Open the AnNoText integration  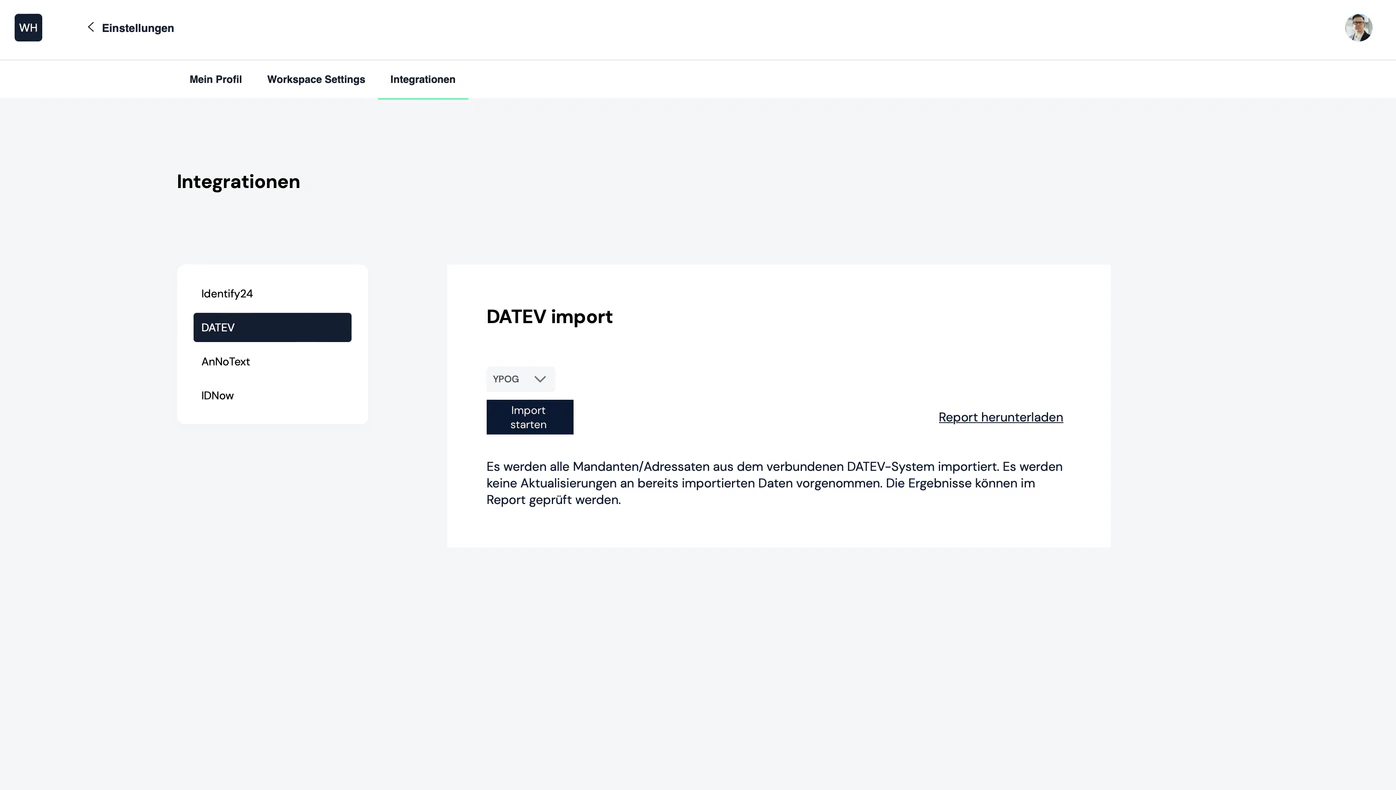272,362
